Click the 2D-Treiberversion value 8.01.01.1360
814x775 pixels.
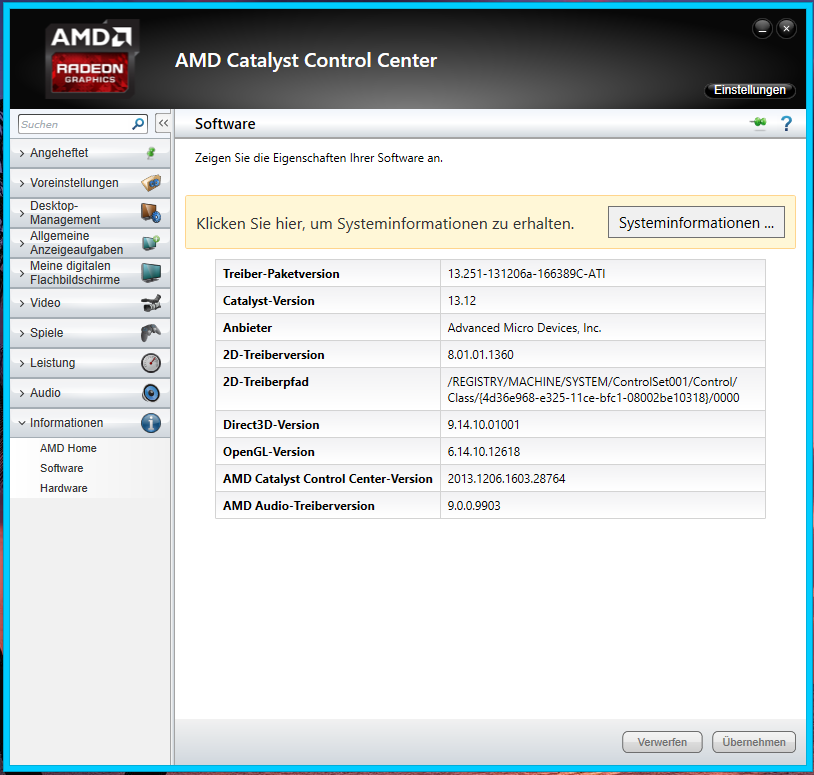481,355
